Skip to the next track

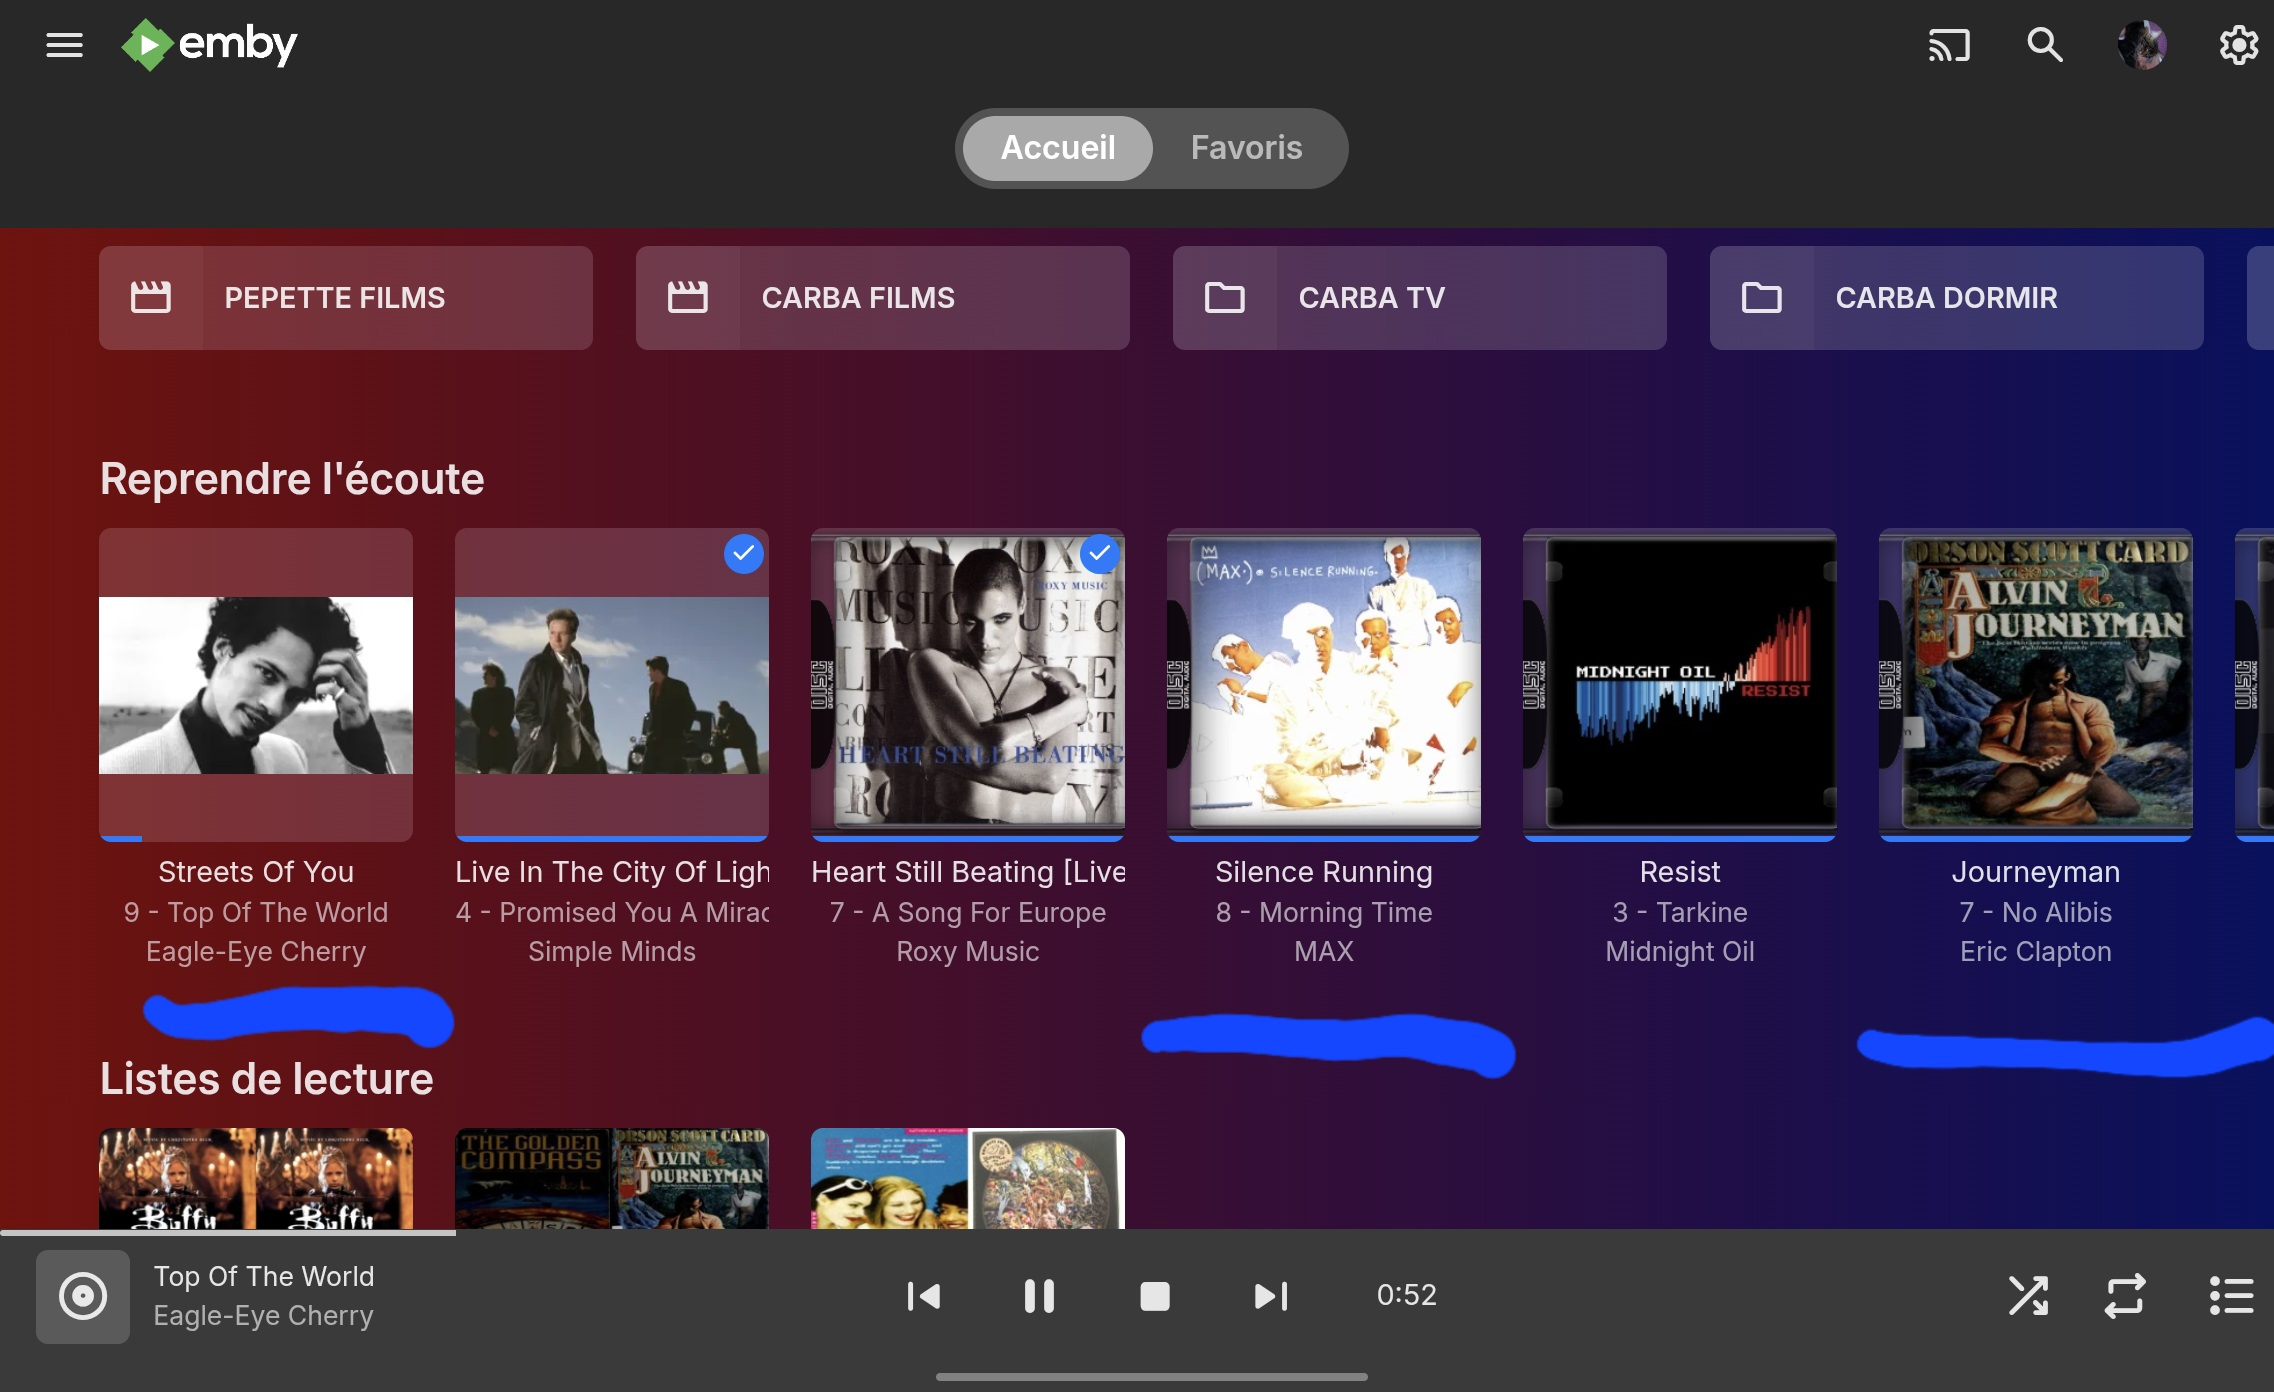(1270, 1296)
